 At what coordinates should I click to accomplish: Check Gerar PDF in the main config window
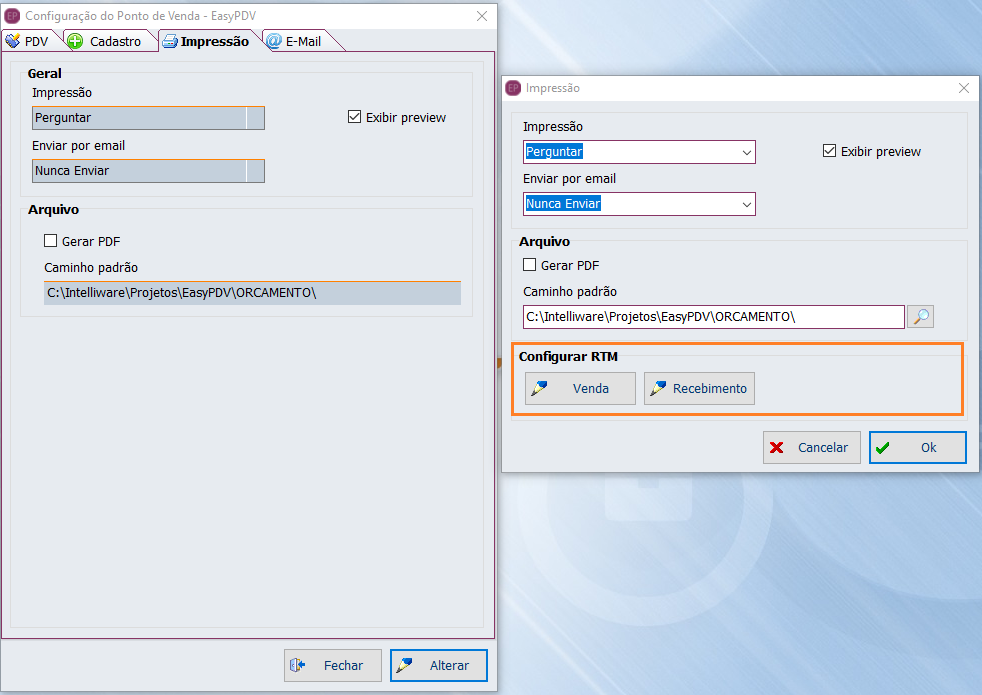tap(51, 241)
